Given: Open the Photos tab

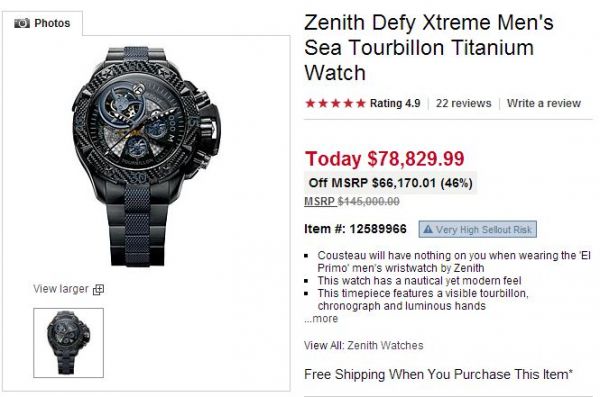Looking at the screenshot, I should [42, 23].
